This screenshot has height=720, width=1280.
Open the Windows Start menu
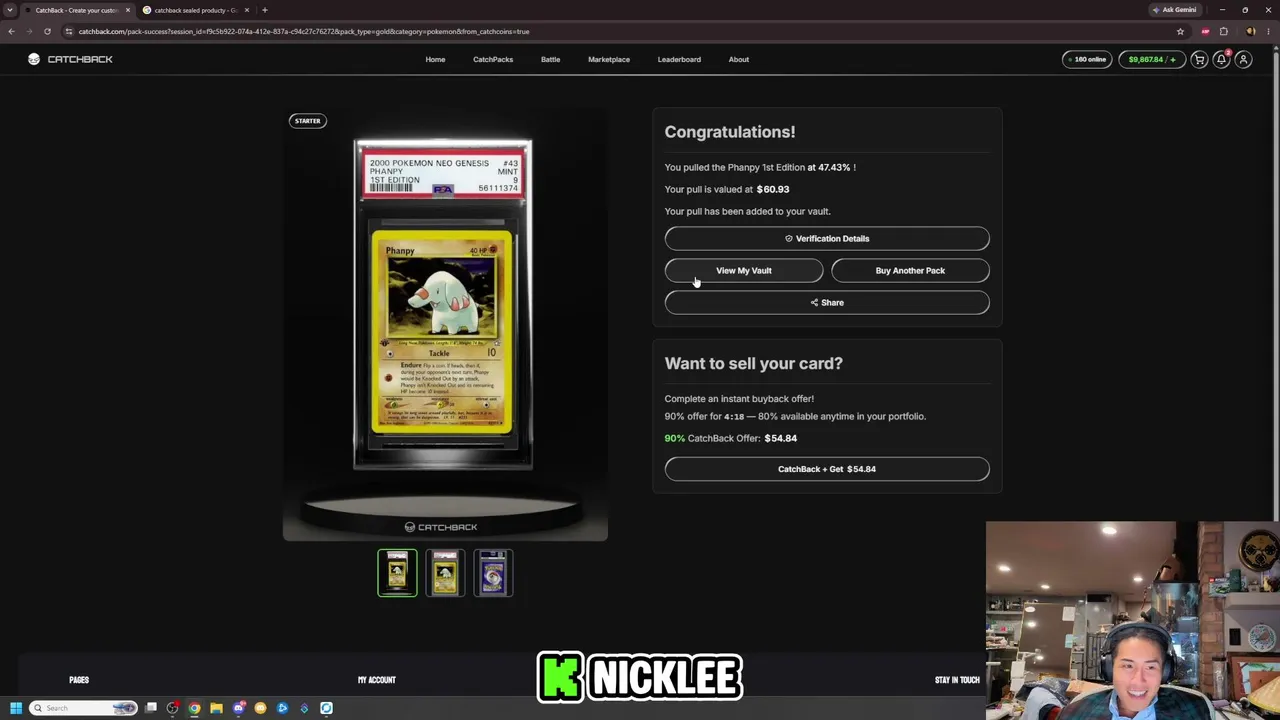15,708
